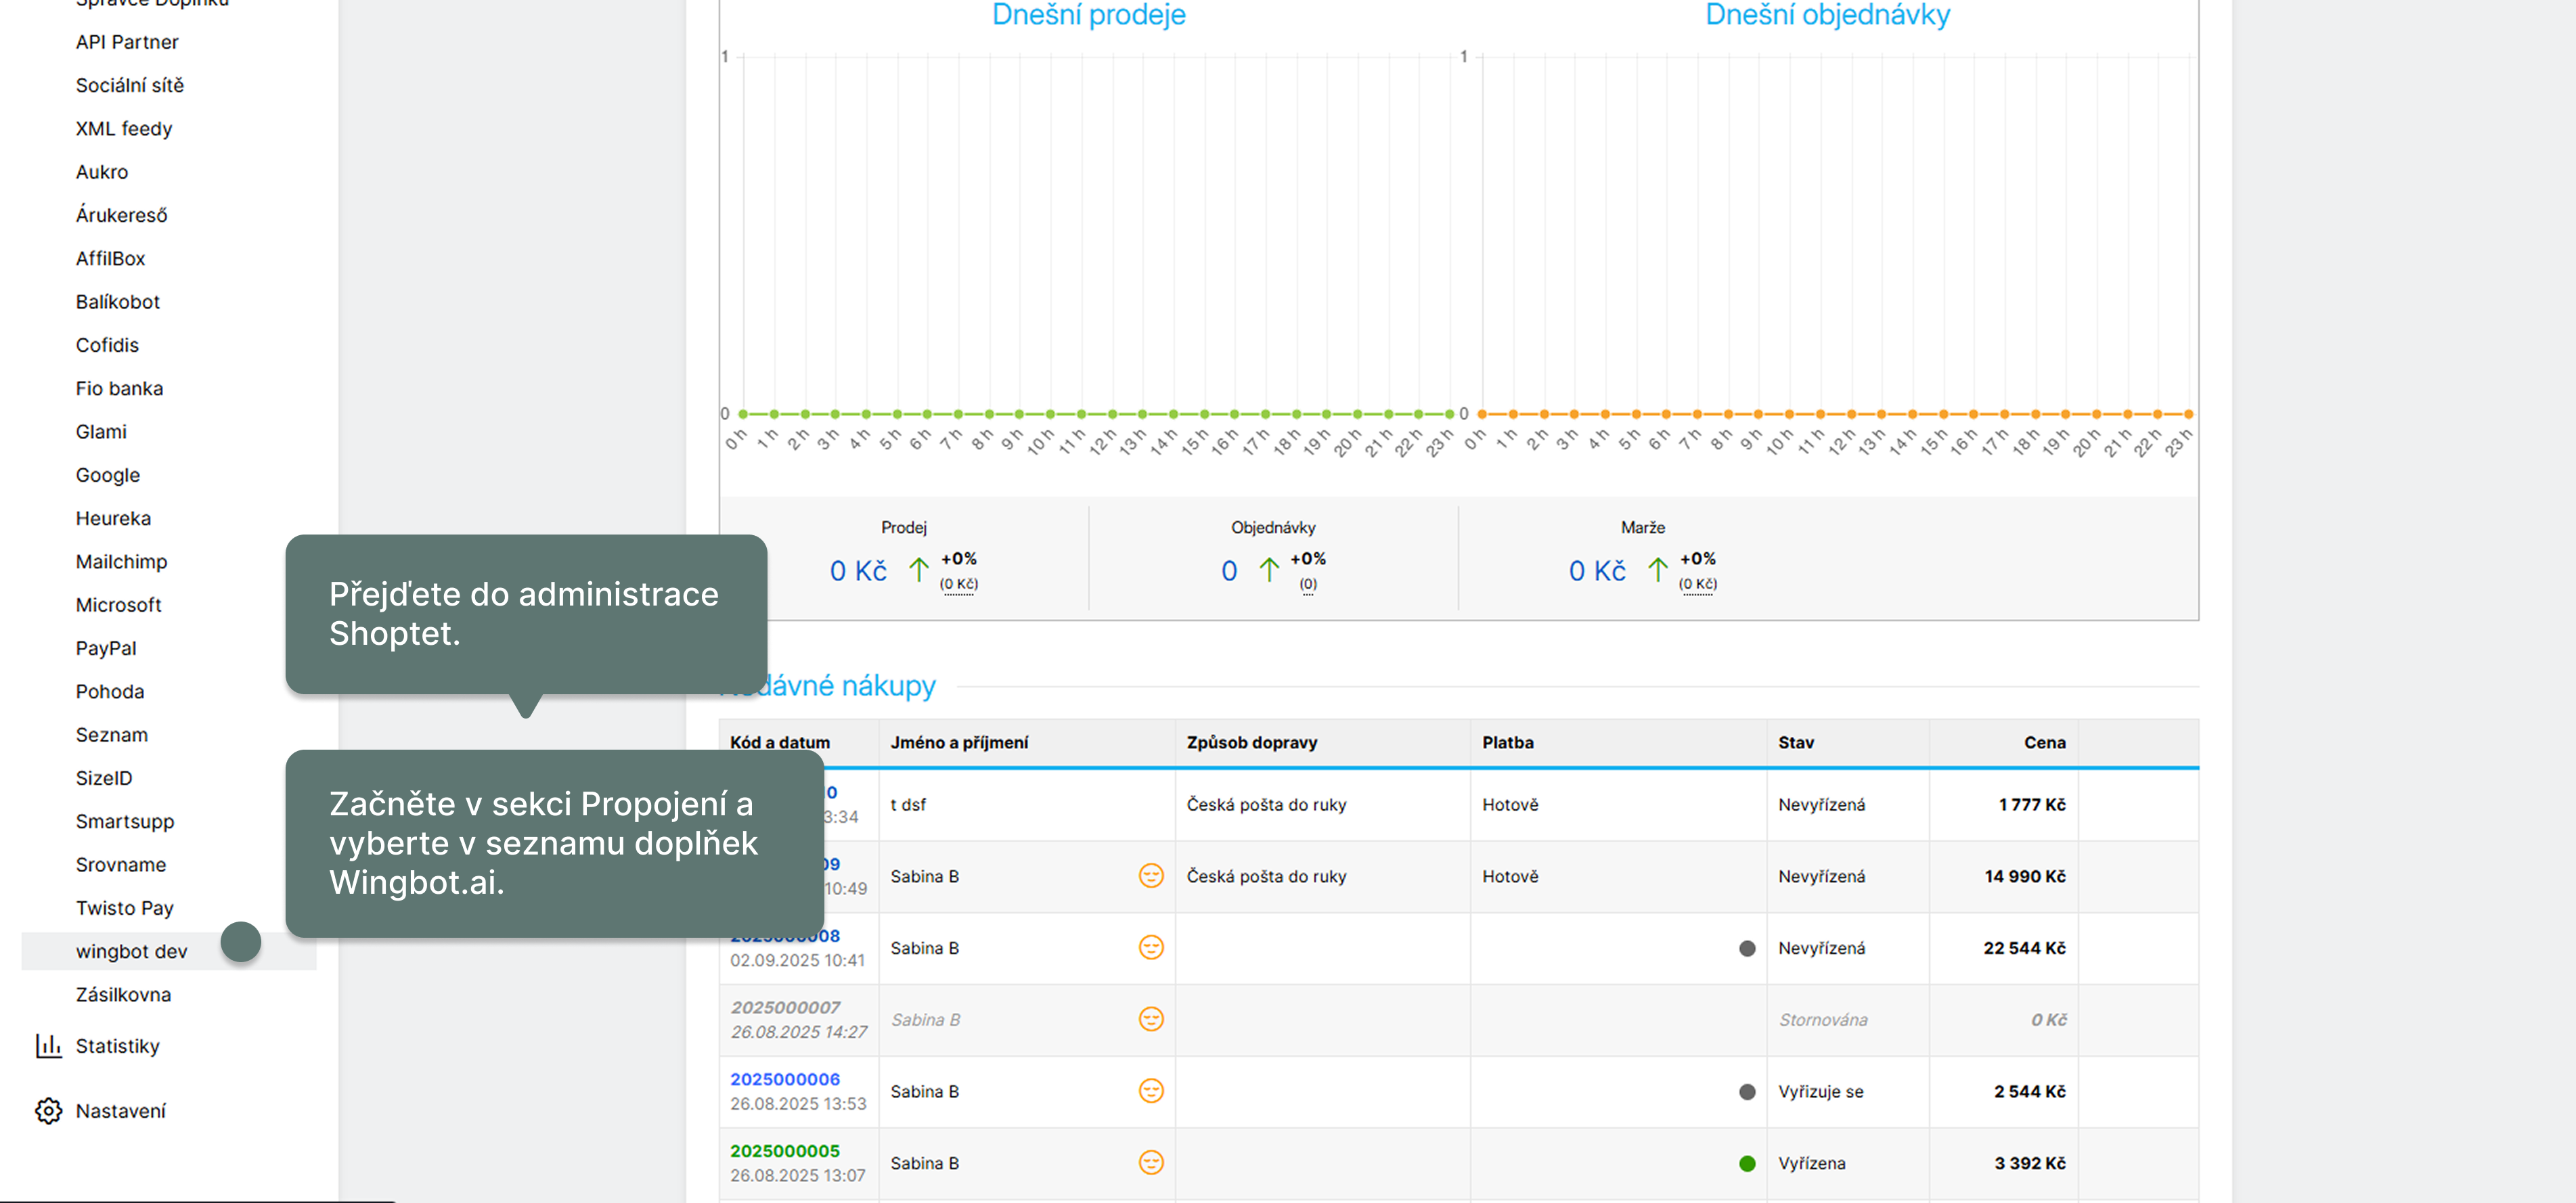Open order 2025000005 link

[x=784, y=1151]
